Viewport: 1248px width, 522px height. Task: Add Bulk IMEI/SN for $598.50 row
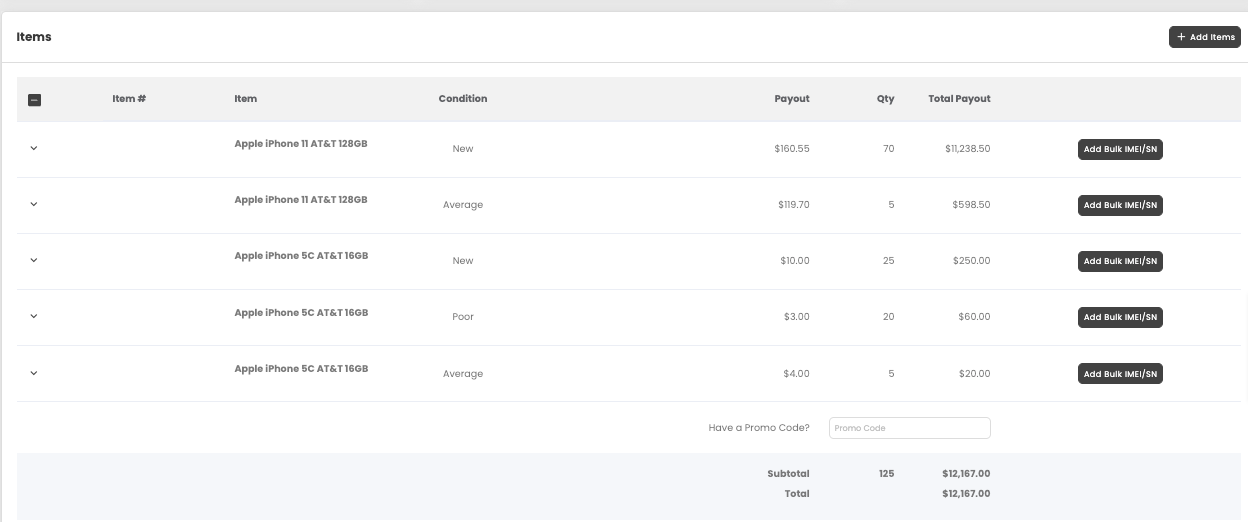tap(1120, 205)
